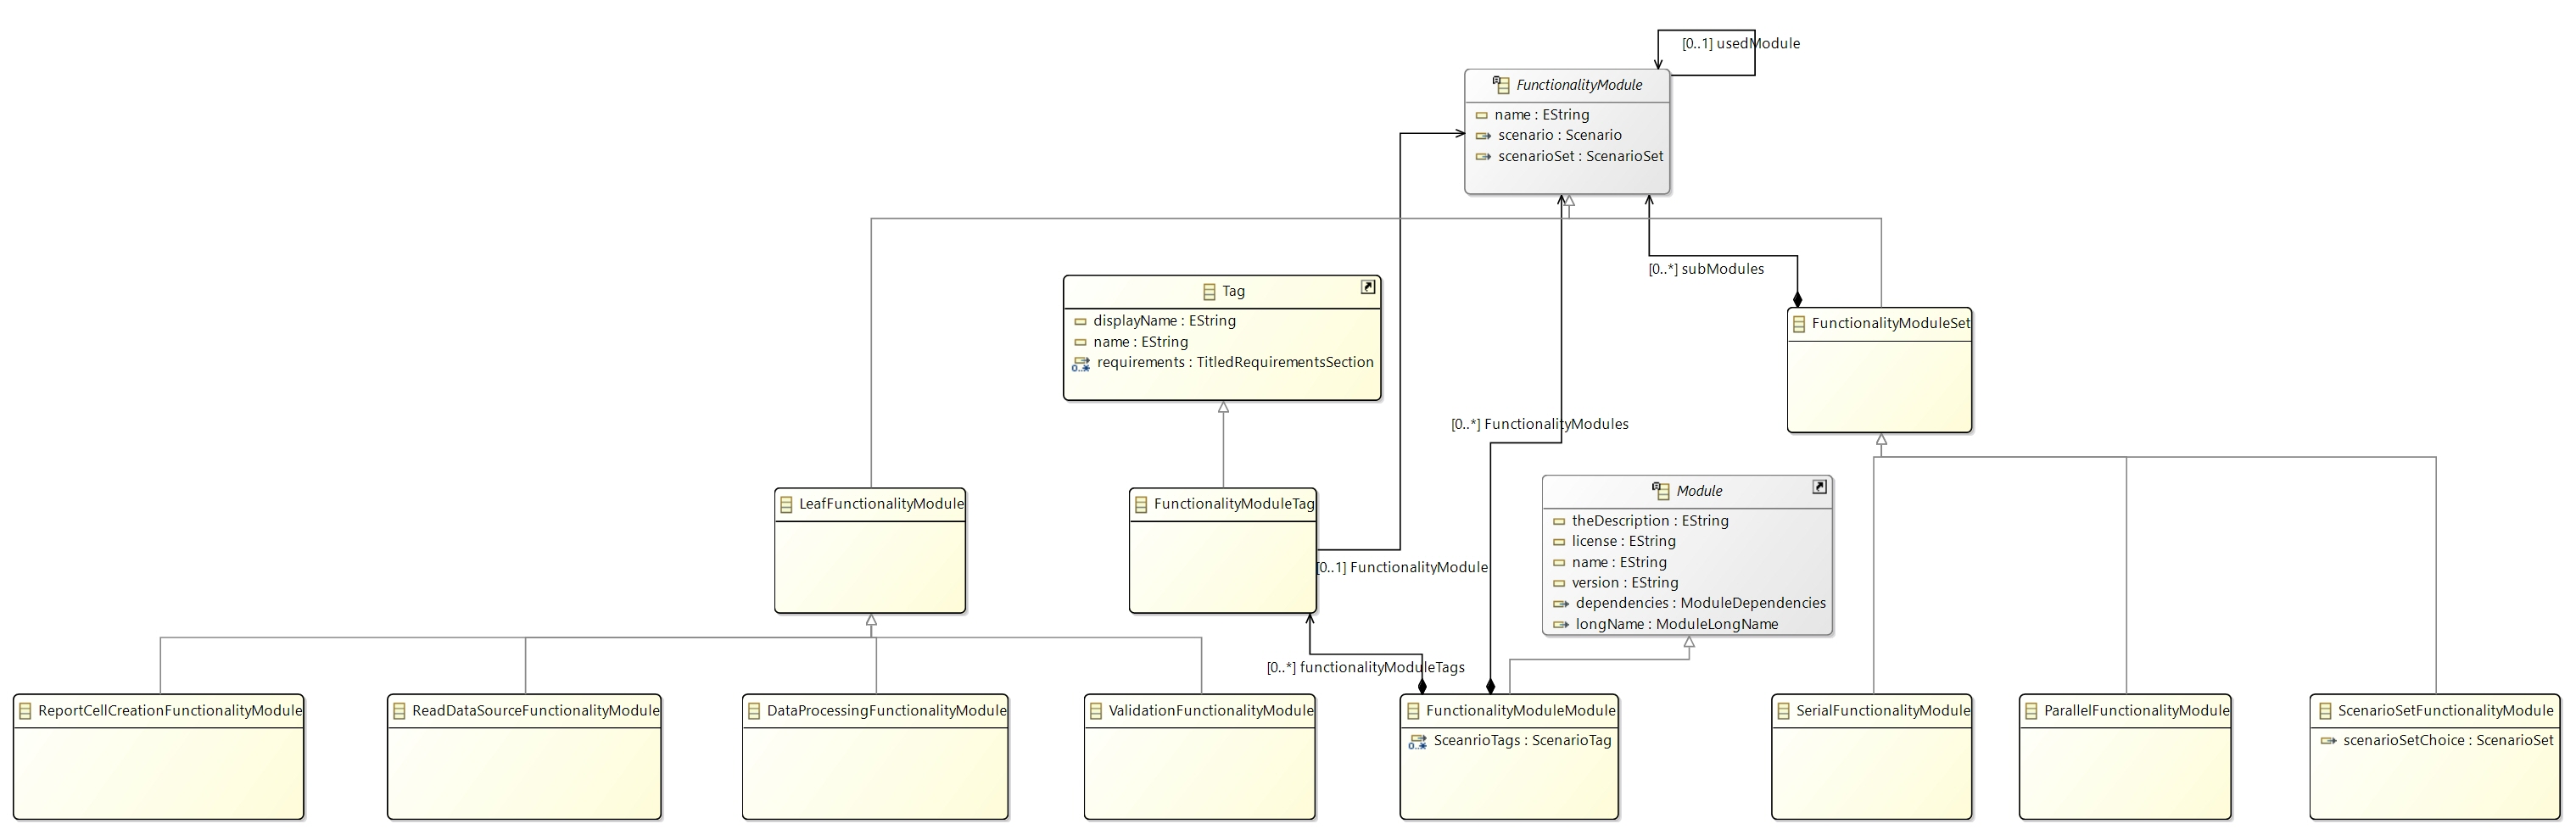The height and width of the screenshot is (835, 2576).
Task: Click the SerialFunctionalityModule class icon
Action: (x=1783, y=712)
